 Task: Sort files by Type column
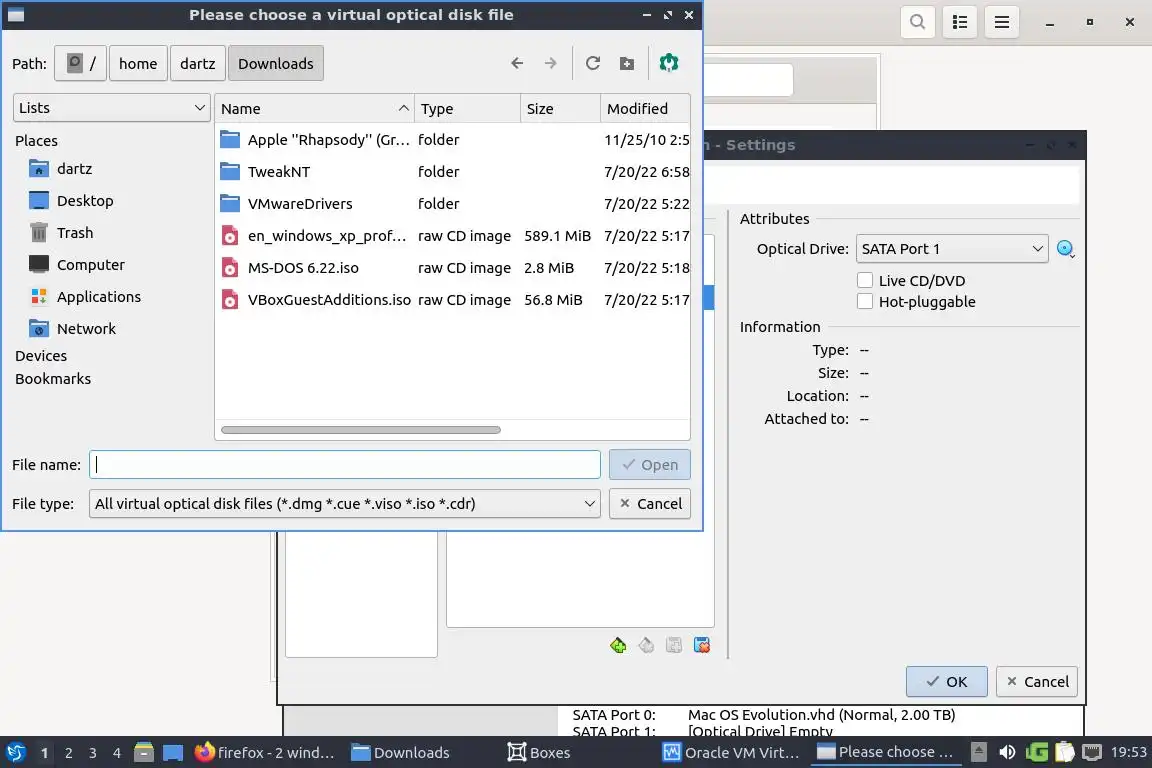(x=467, y=109)
